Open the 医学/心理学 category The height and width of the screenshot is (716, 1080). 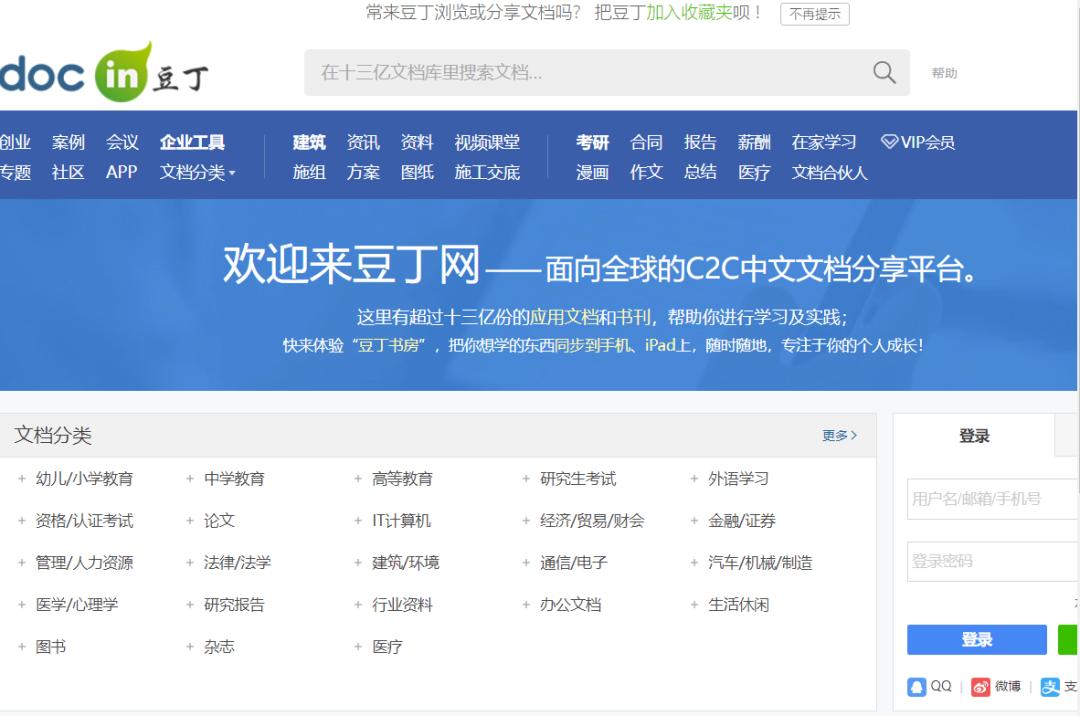tap(77, 604)
